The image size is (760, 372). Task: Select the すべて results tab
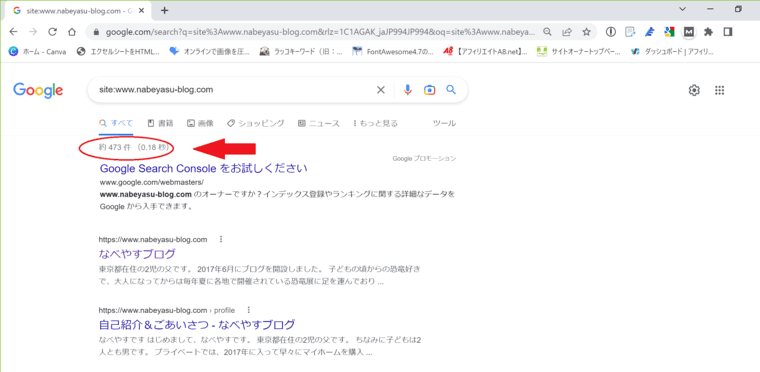[116, 123]
